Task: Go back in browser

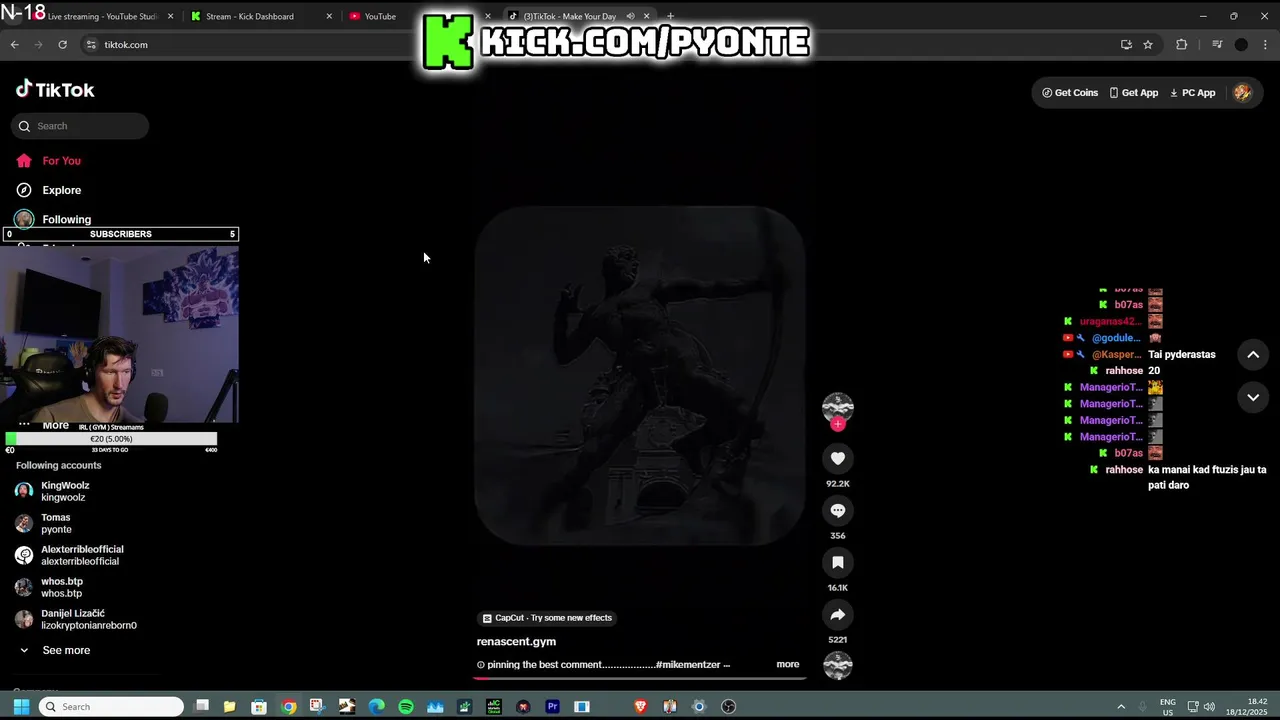Action: tap(14, 45)
